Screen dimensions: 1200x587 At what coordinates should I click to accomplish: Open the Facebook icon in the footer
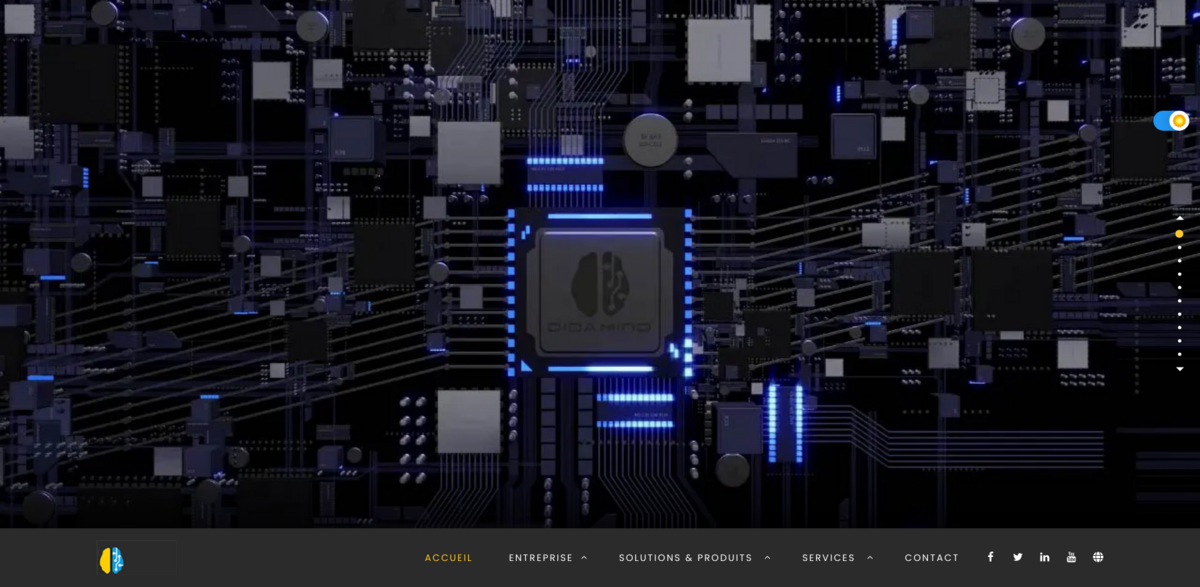(x=990, y=557)
